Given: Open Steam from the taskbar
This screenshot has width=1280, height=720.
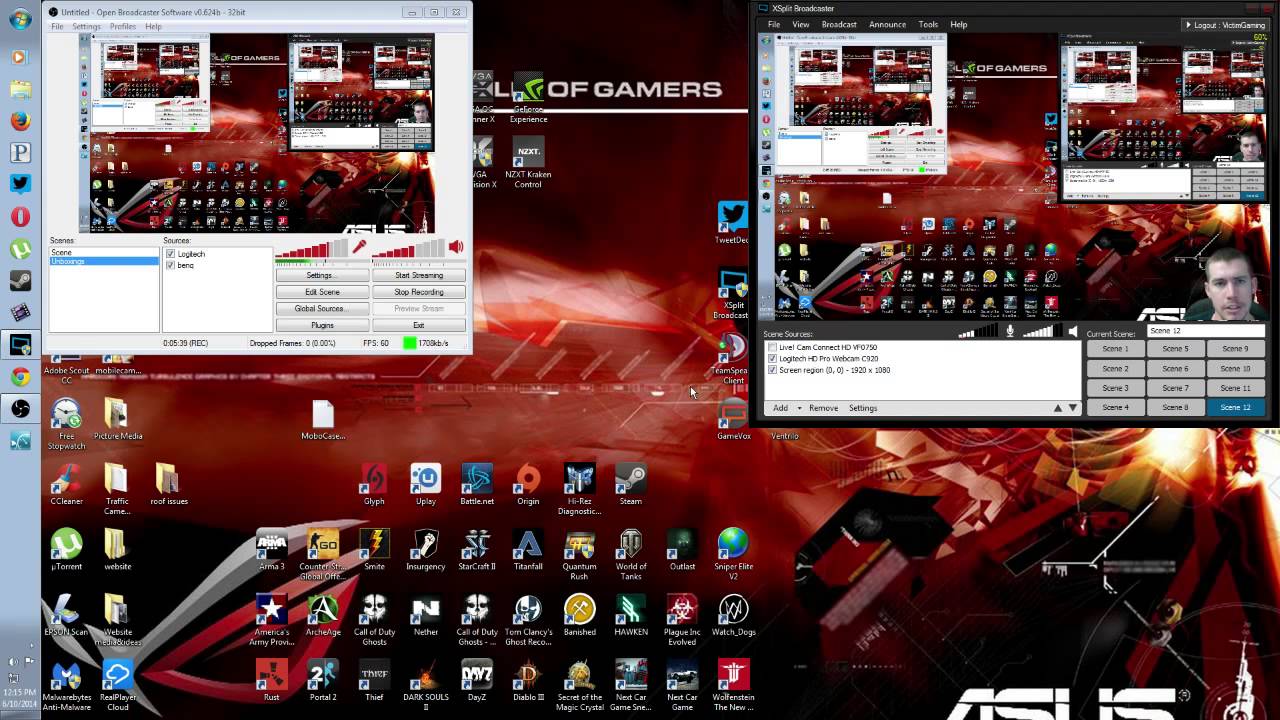Looking at the screenshot, I should [x=20, y=280].
